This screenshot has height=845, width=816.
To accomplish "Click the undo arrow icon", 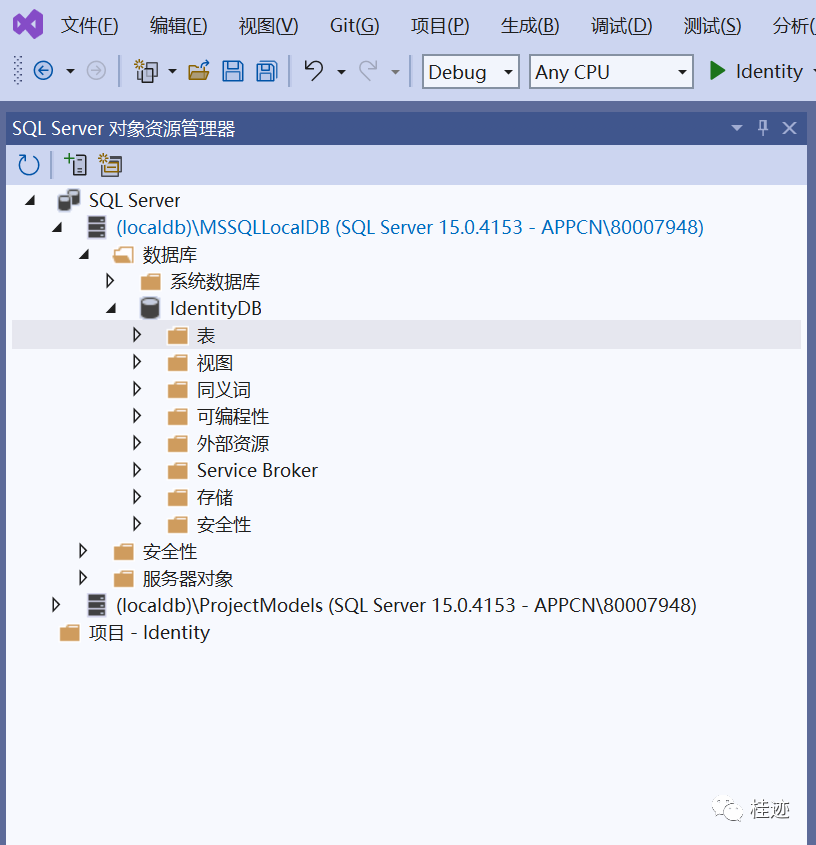I will click(314, 71).
